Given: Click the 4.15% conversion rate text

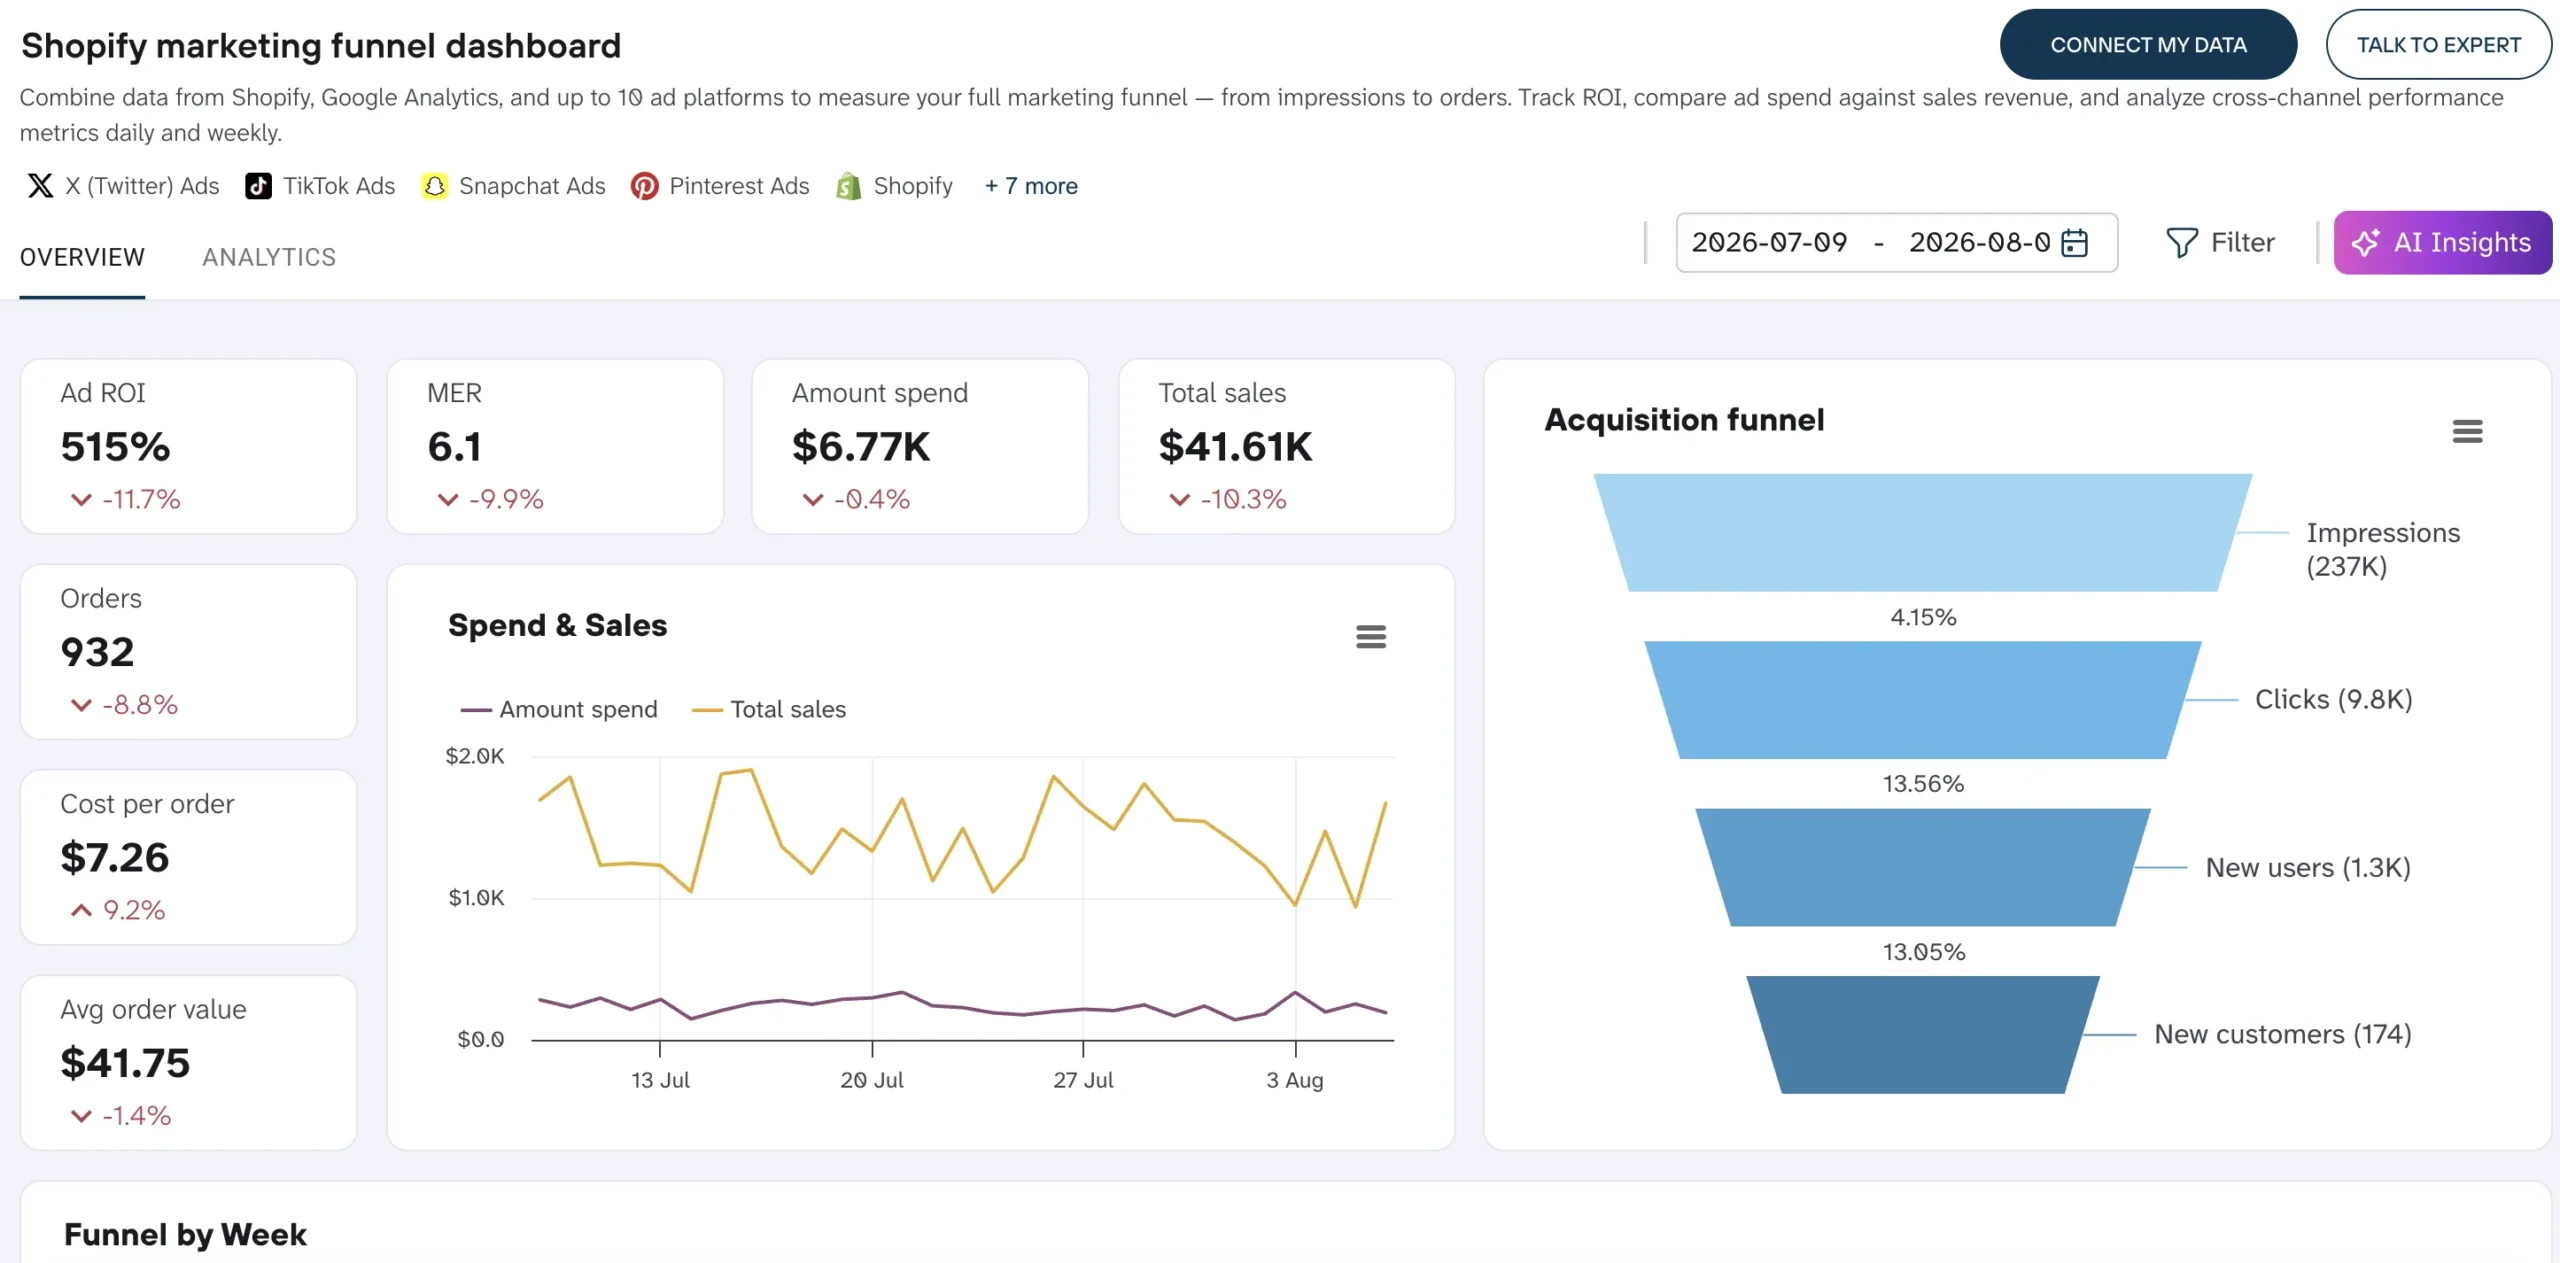Looking at the screenshot, I should (1923, 617).
